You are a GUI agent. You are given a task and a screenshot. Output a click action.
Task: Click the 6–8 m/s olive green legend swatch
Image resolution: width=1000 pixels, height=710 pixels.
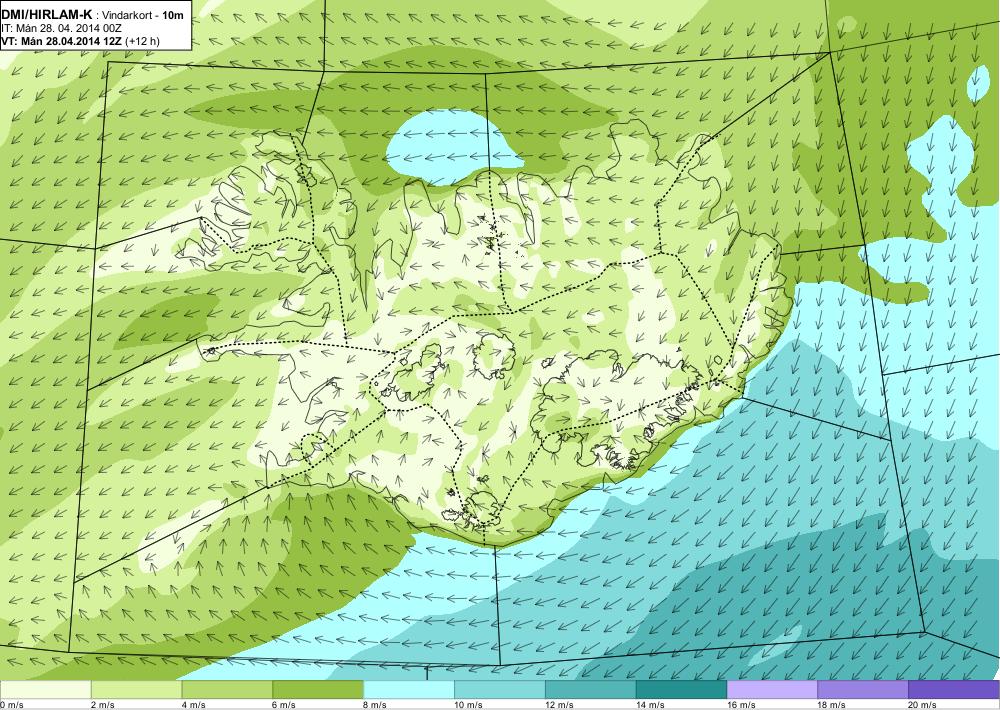318,690
